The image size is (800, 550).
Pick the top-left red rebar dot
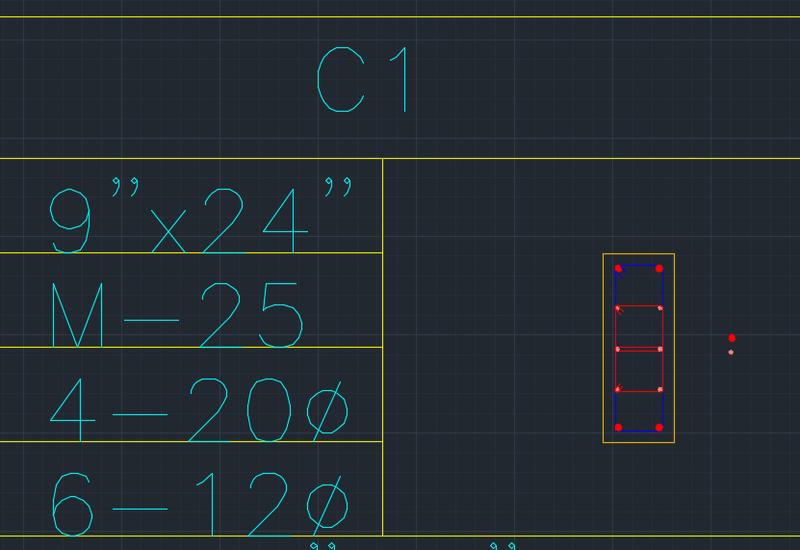[618, 268]
